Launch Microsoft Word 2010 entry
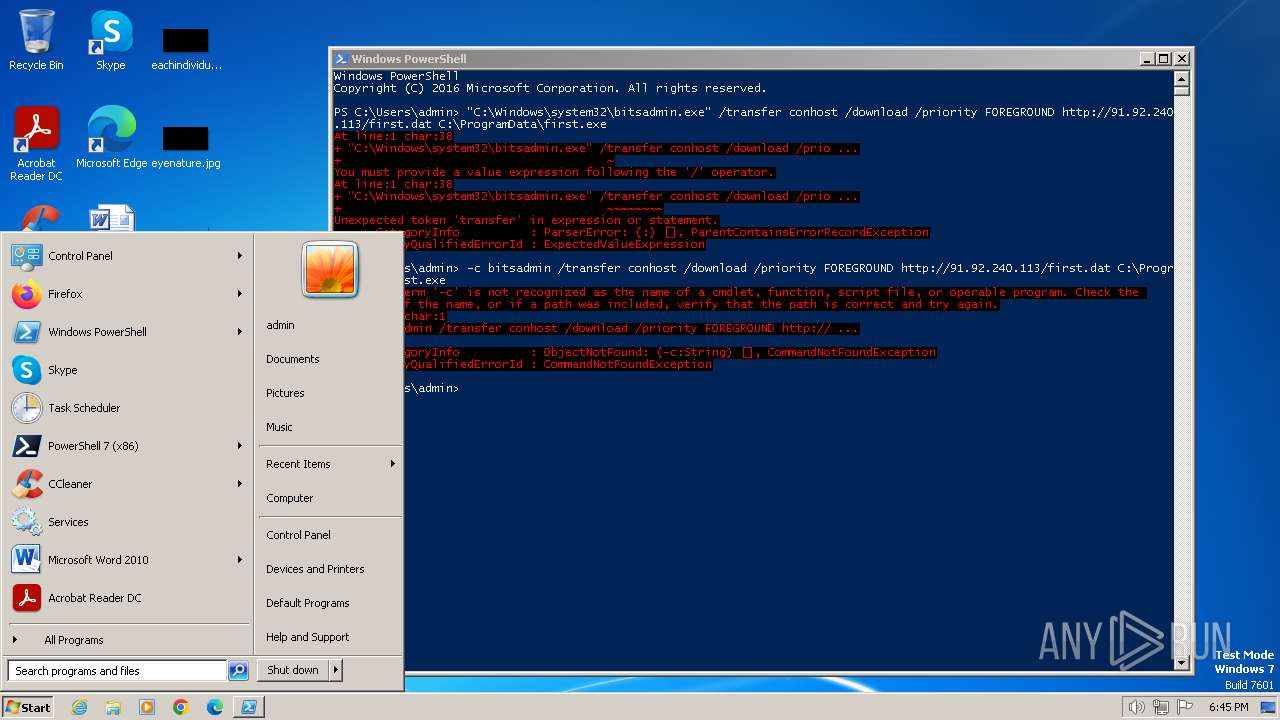 click(x=127, y=560)
